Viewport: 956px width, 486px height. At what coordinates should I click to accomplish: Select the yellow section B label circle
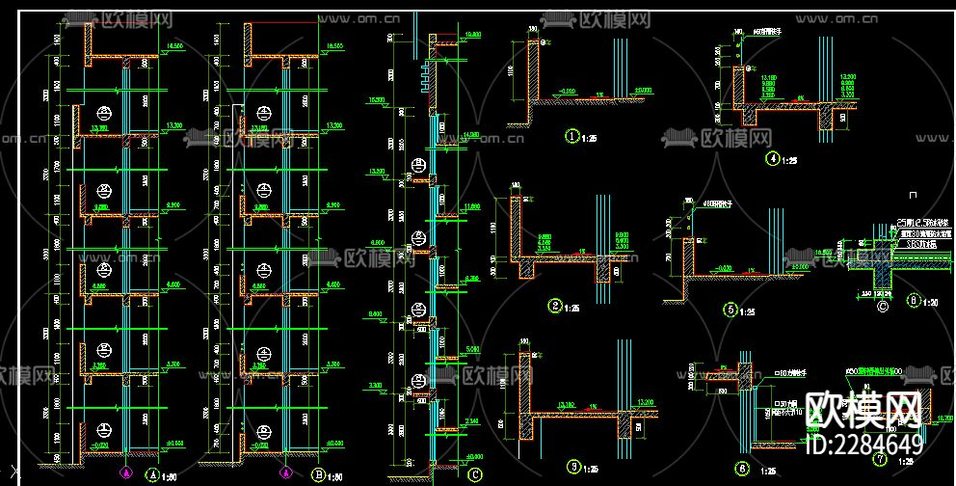(x=318, y=474)
